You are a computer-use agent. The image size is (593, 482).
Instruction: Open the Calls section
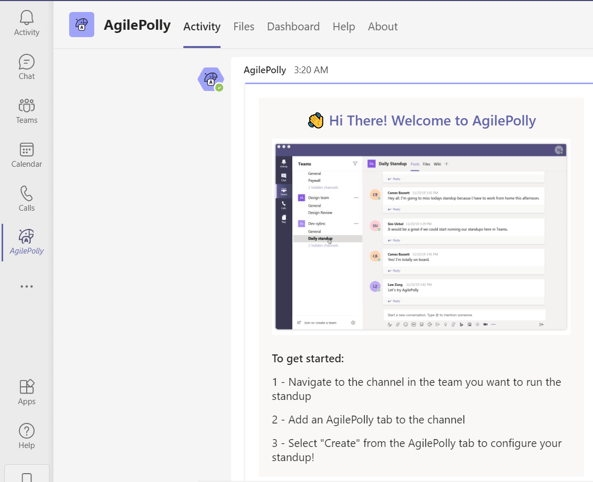click(x=26, y=199)
